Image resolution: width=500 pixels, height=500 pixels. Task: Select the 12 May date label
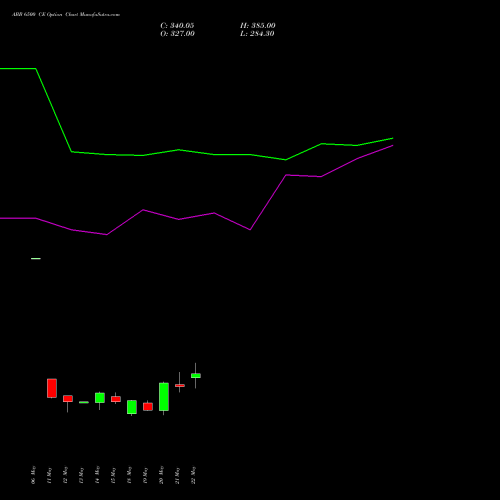pyautogui.click(x=65, y=475)
